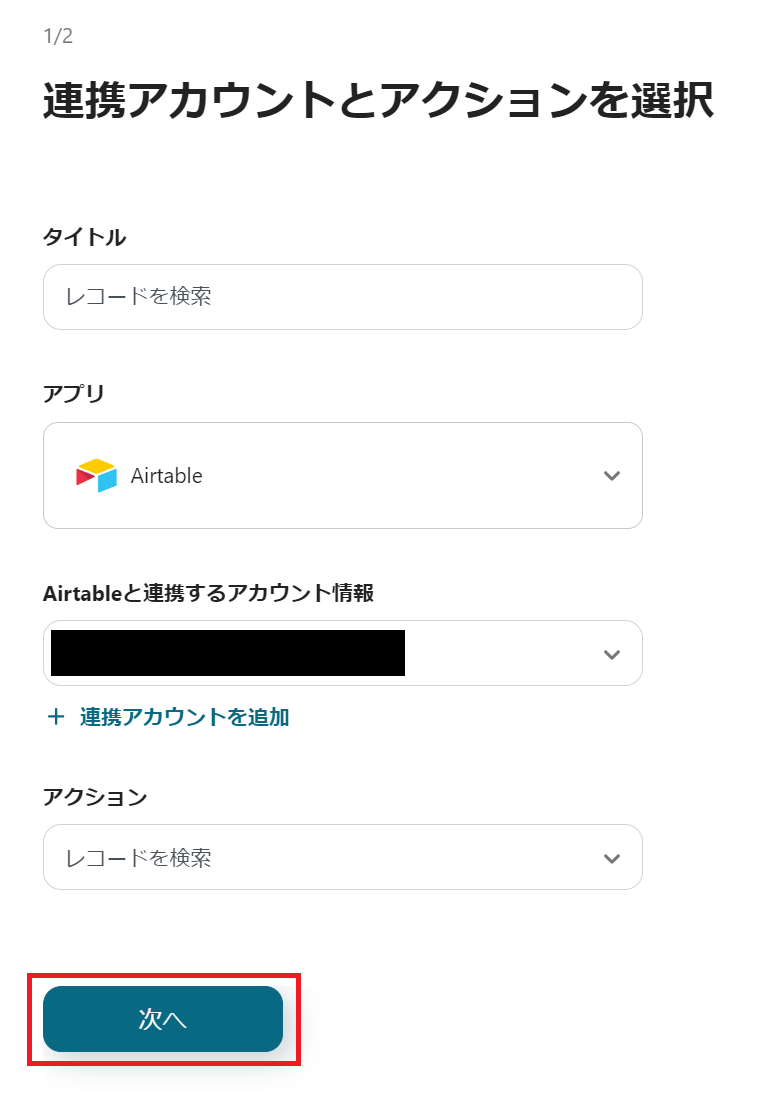
Task: Select the Airtable name in app selector
Action: 166,476
